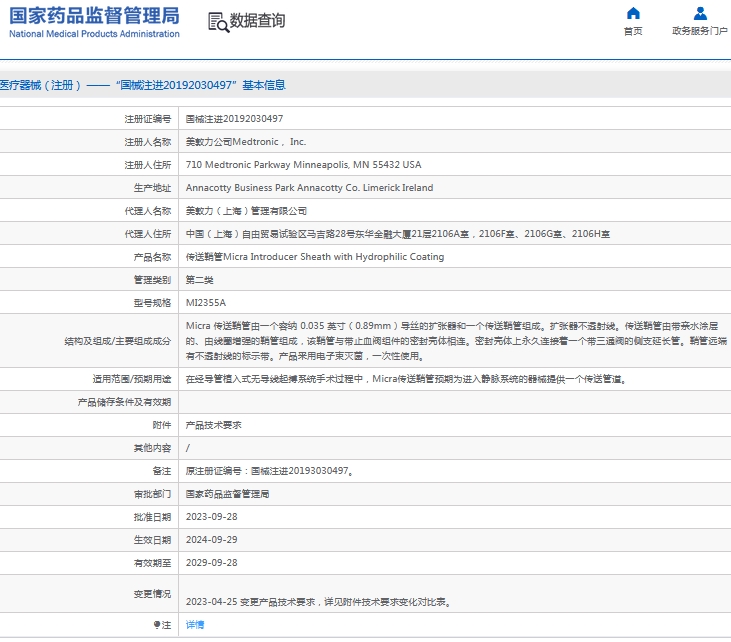This screenshot has height=642, width=731.
Task: Click the structure description starting with Micra 传送鞘管
Action: (x=456, y=341)
